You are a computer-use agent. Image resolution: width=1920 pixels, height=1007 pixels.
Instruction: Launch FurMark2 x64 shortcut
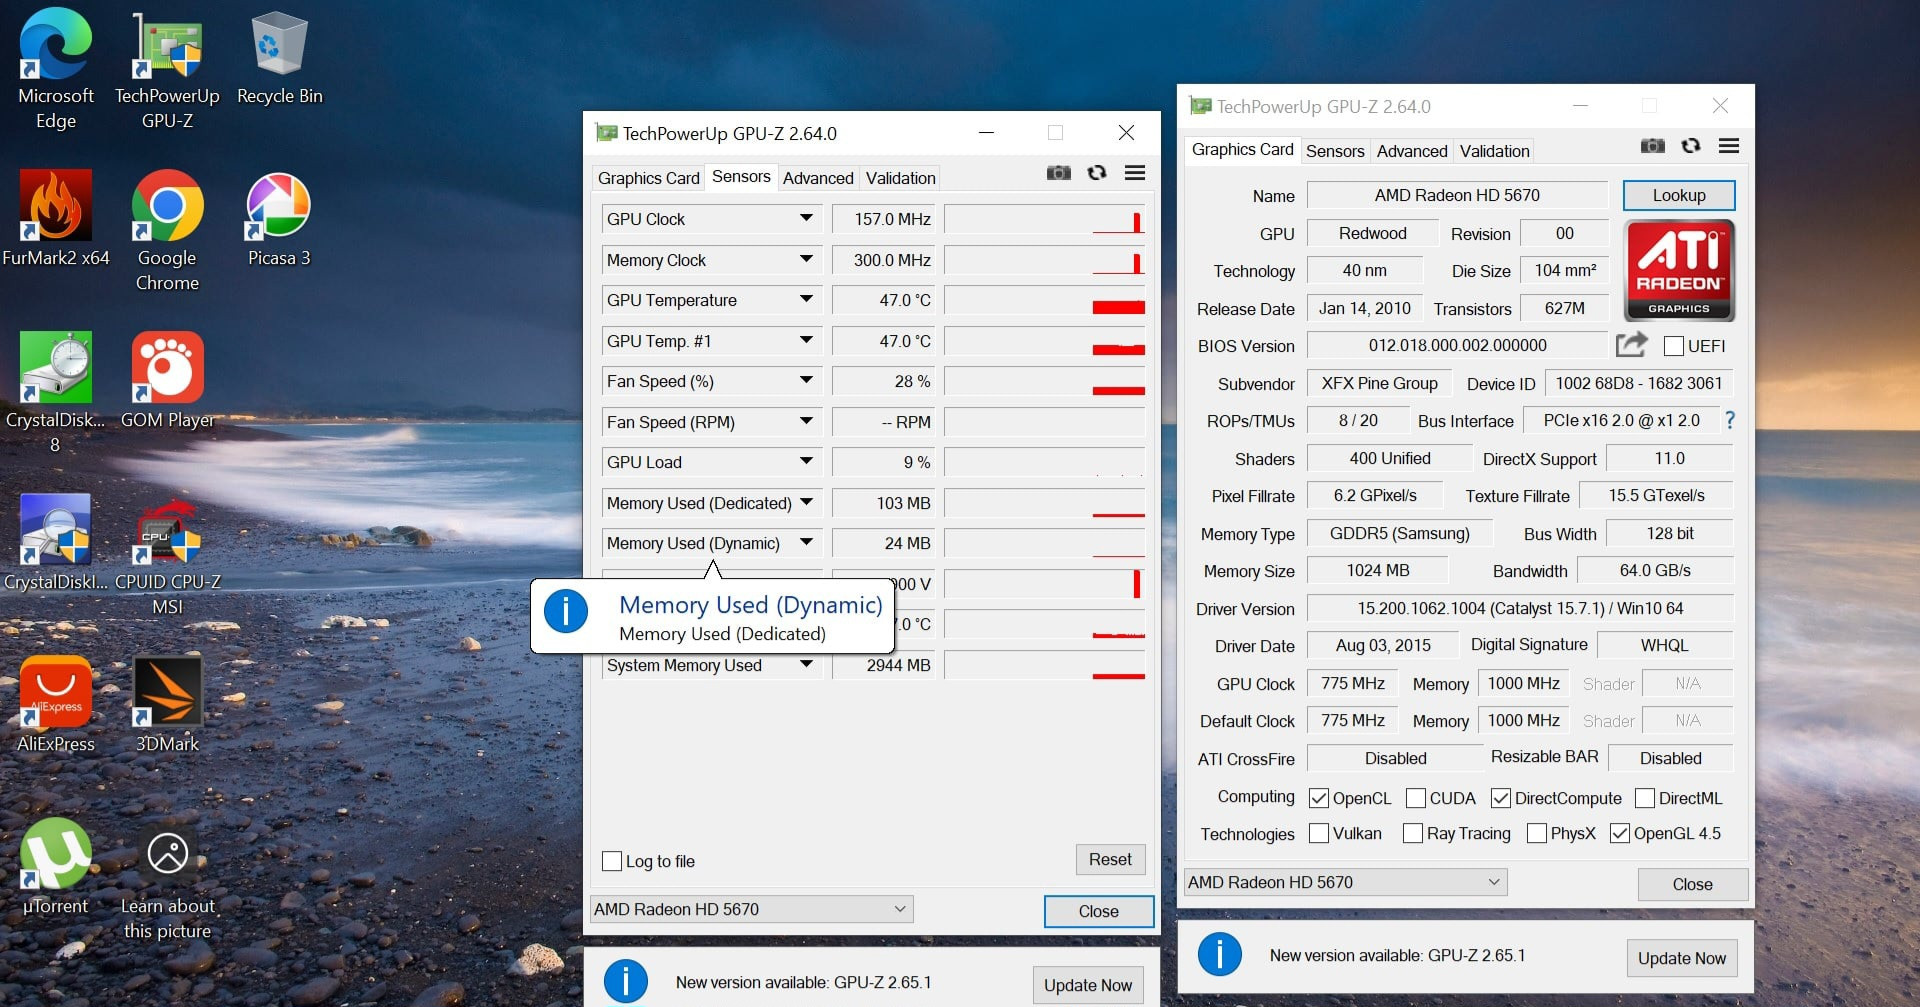point(56,219)
